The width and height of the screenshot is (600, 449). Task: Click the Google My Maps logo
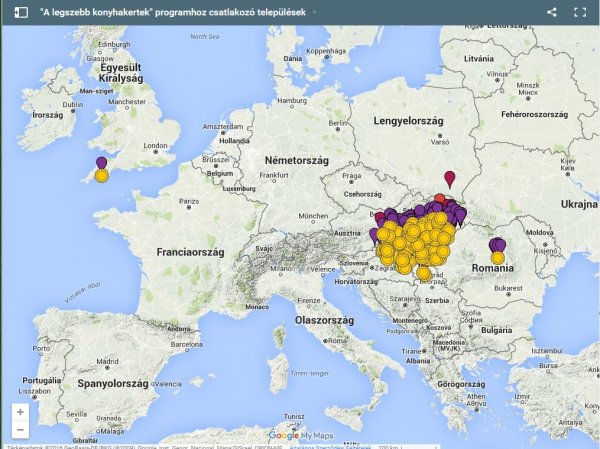click(299, 435)
